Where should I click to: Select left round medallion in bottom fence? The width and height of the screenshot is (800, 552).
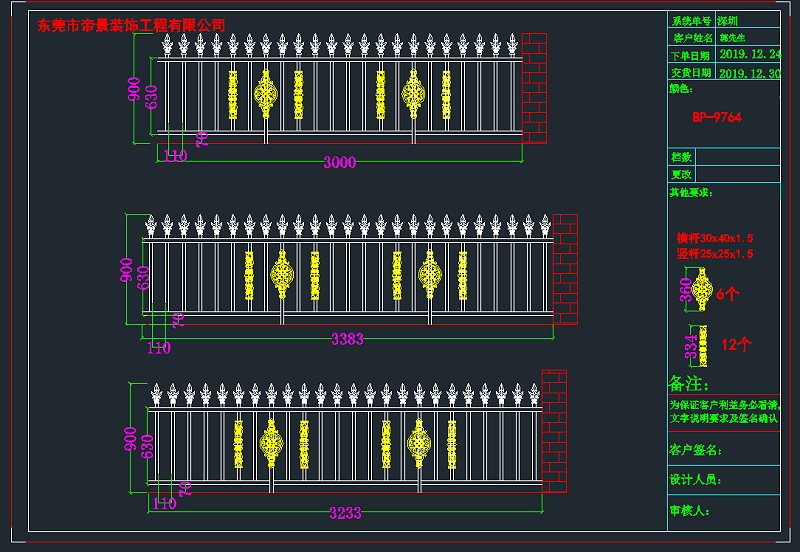pos(271,444)
